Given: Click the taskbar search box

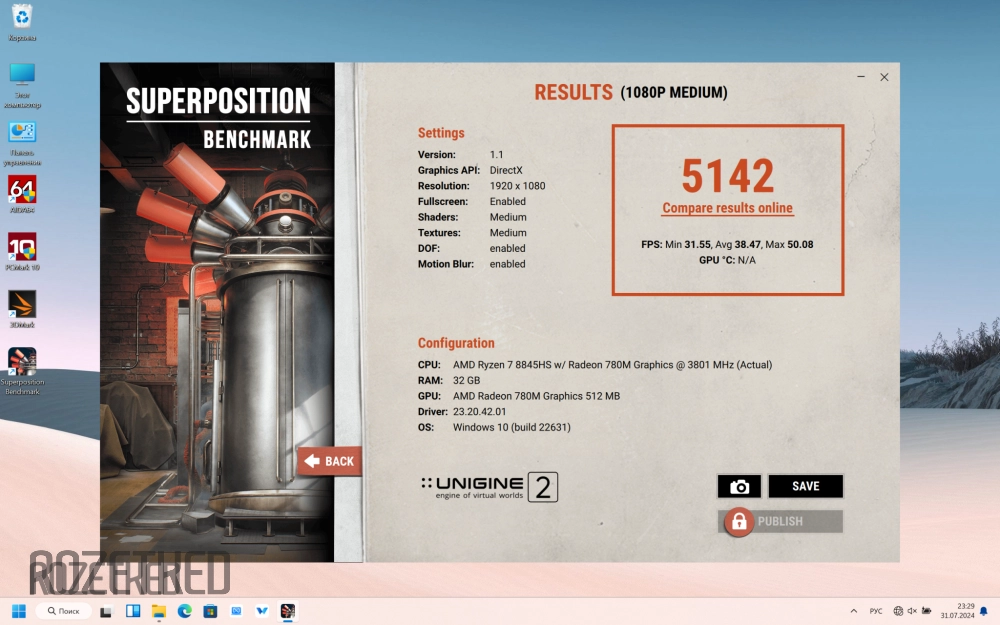Looking at the screenshot, I should (63, 610).
